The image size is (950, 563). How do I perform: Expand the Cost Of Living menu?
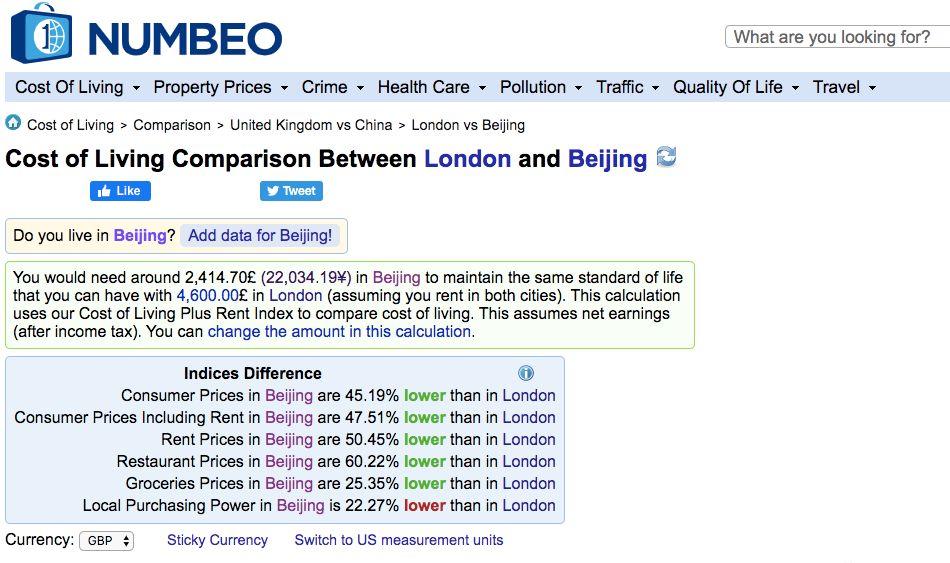[77, 87]
